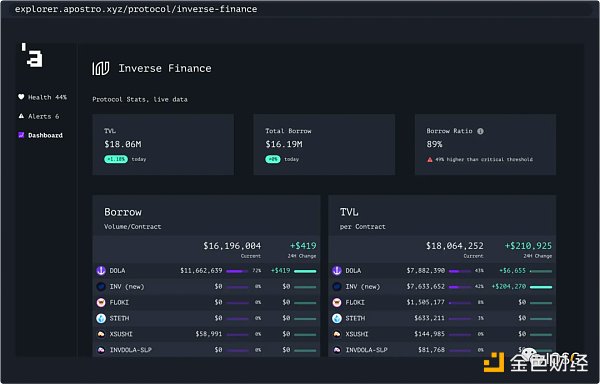
Task: Select the INVDOLA-SLP row in Borrow table
Action: 206,350
